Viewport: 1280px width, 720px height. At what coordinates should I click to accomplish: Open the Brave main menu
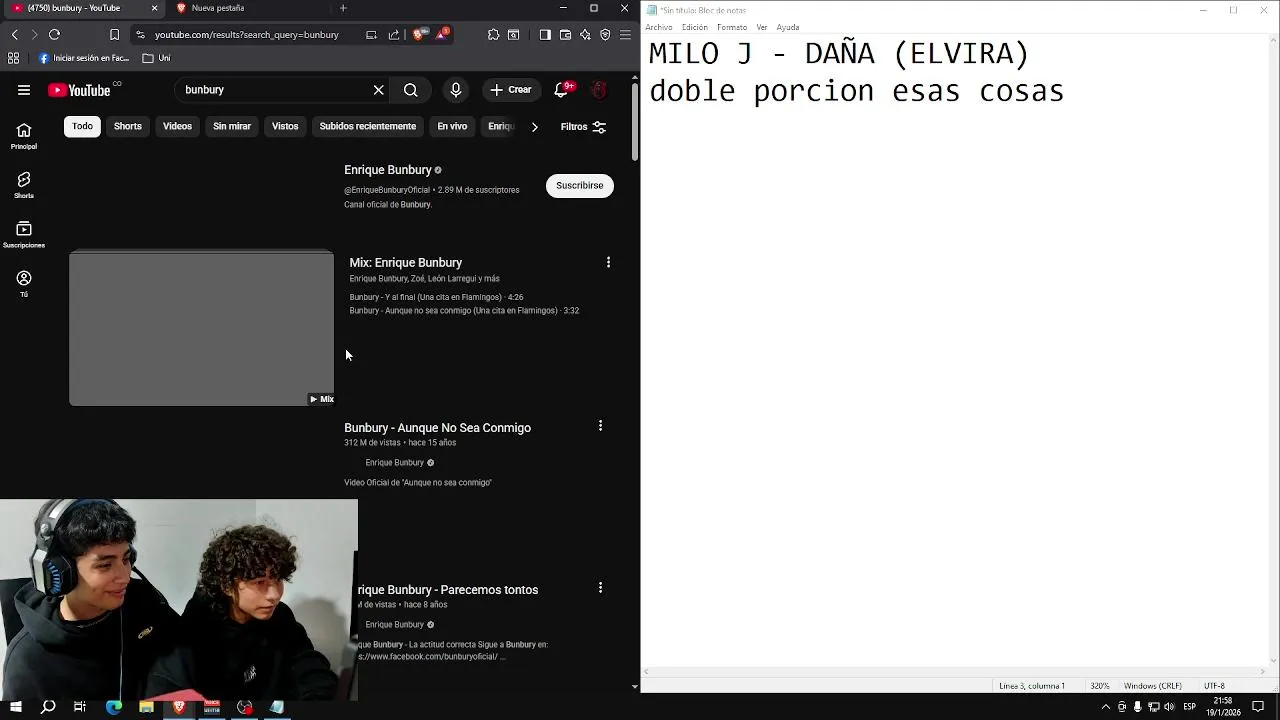pyautogui.click(x=625, y=34)
